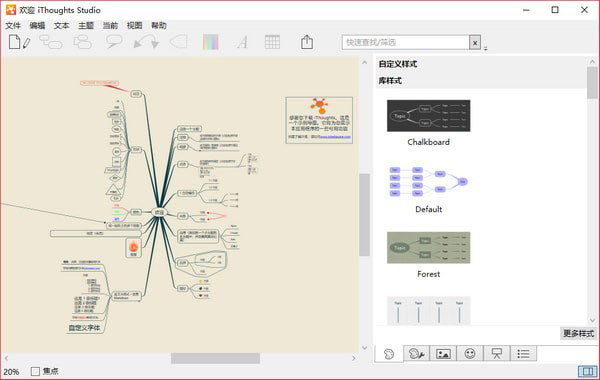Toggle the 焦点 focus checkbox

pos(35,371)
